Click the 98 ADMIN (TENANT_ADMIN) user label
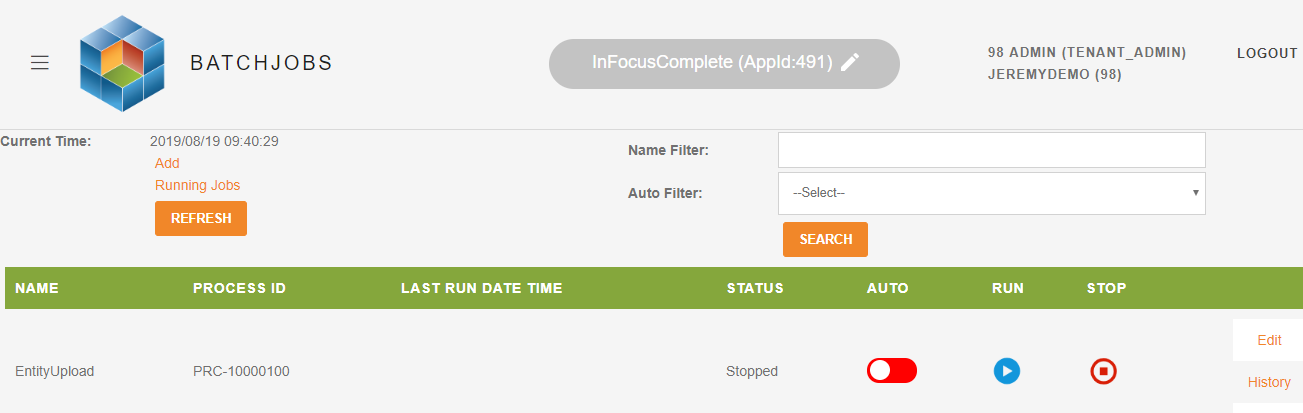 [x=1087, y=53]
